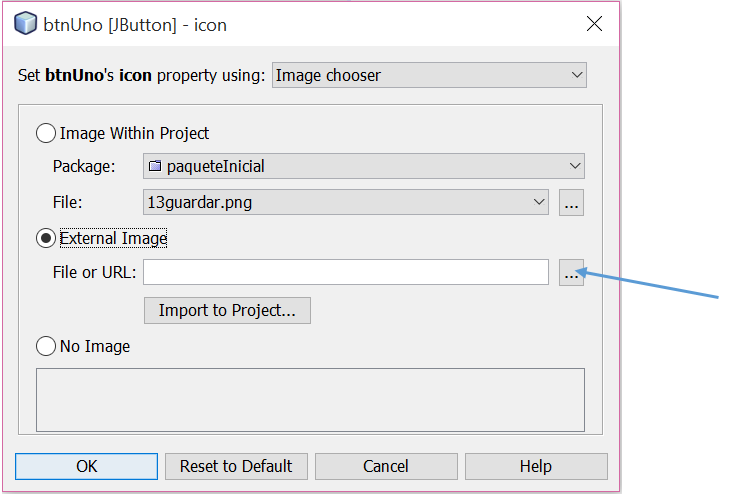Click the External Image label text

tap(113, 238)
